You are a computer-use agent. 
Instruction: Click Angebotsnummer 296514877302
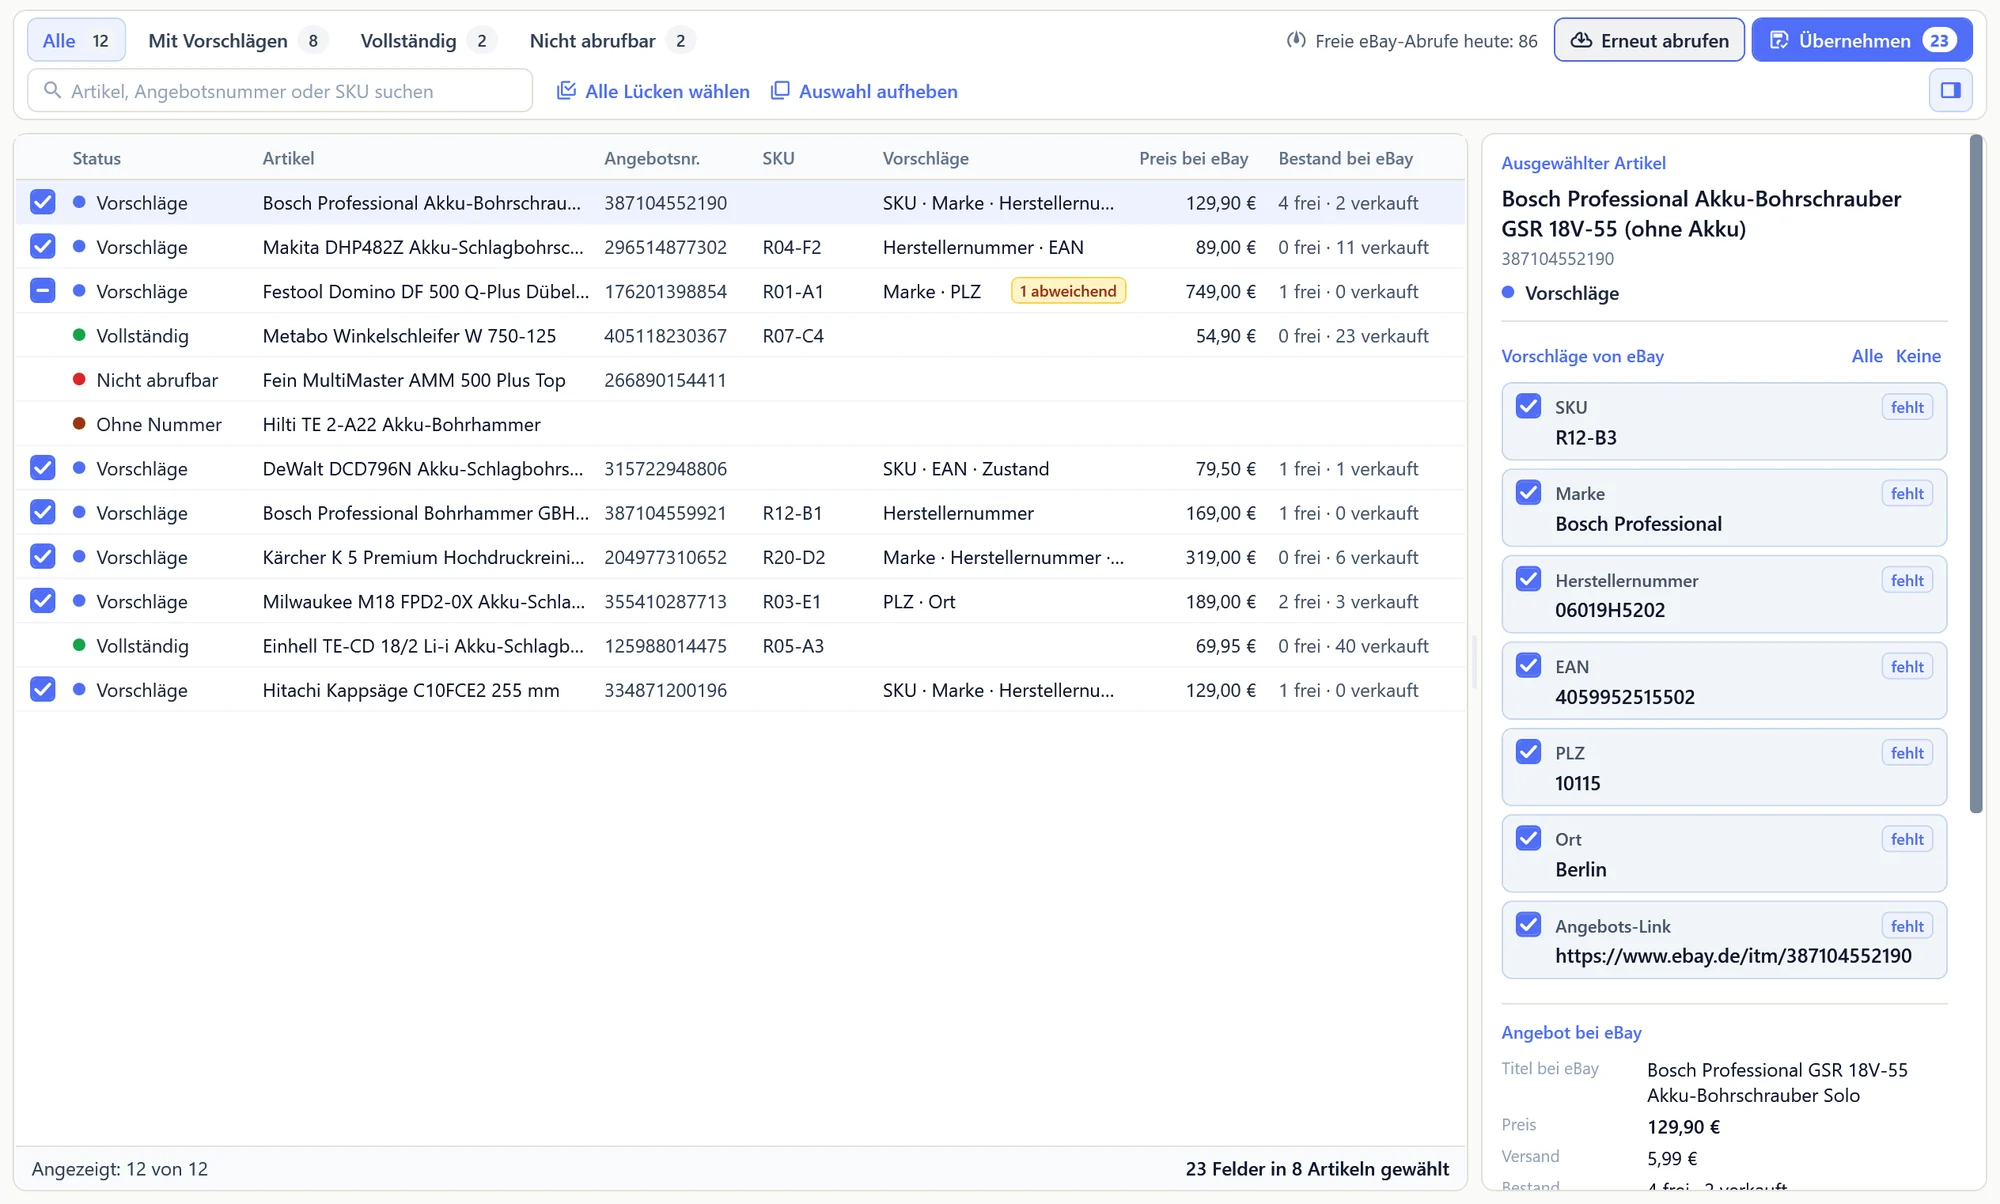click(665, 247)
